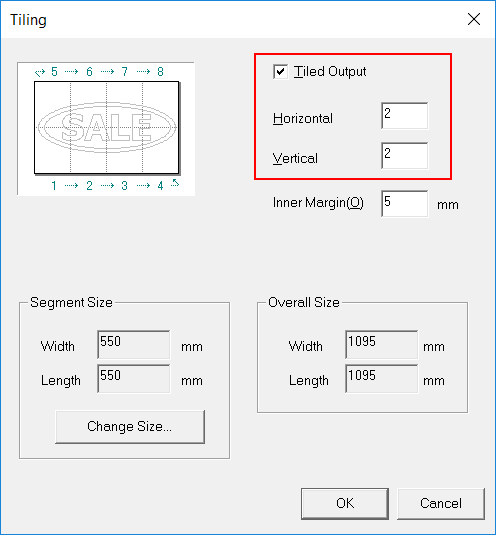The width and height of the screenshot is (496, 535).
Task: Open the Change Size dialog
Action: pos(130,426)
